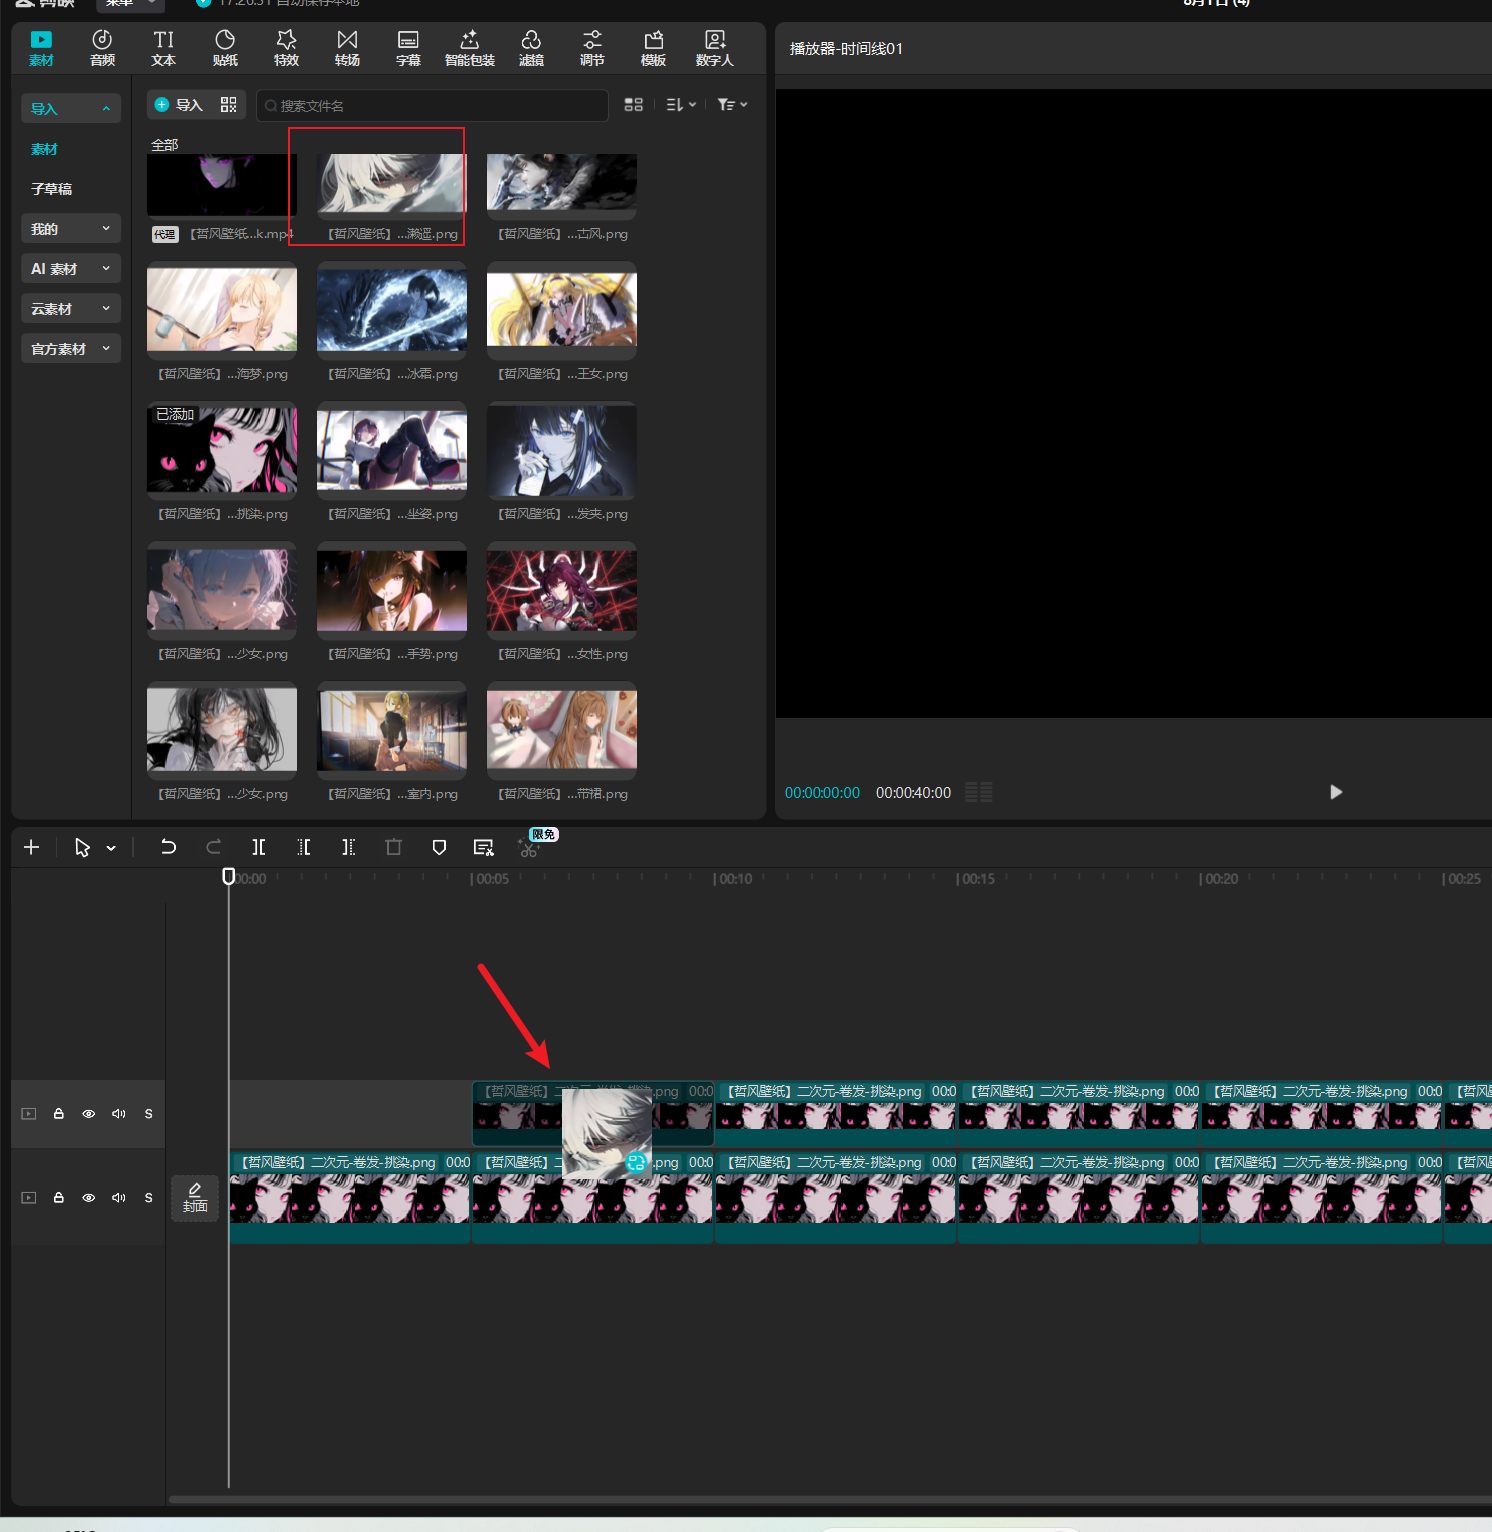Open the 转场 transitions tab
1492x1532 pixels.
coord(347,47)
